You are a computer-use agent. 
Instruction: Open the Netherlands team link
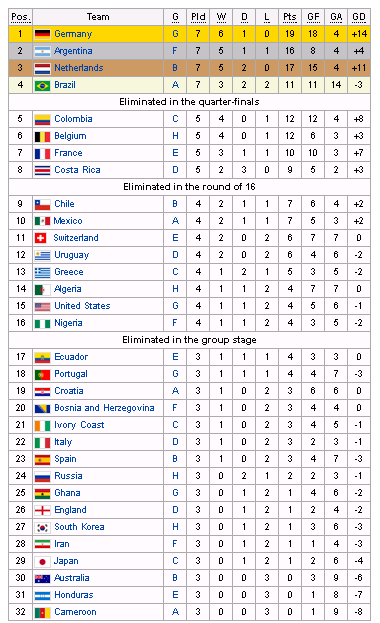(x=79, y=68)
